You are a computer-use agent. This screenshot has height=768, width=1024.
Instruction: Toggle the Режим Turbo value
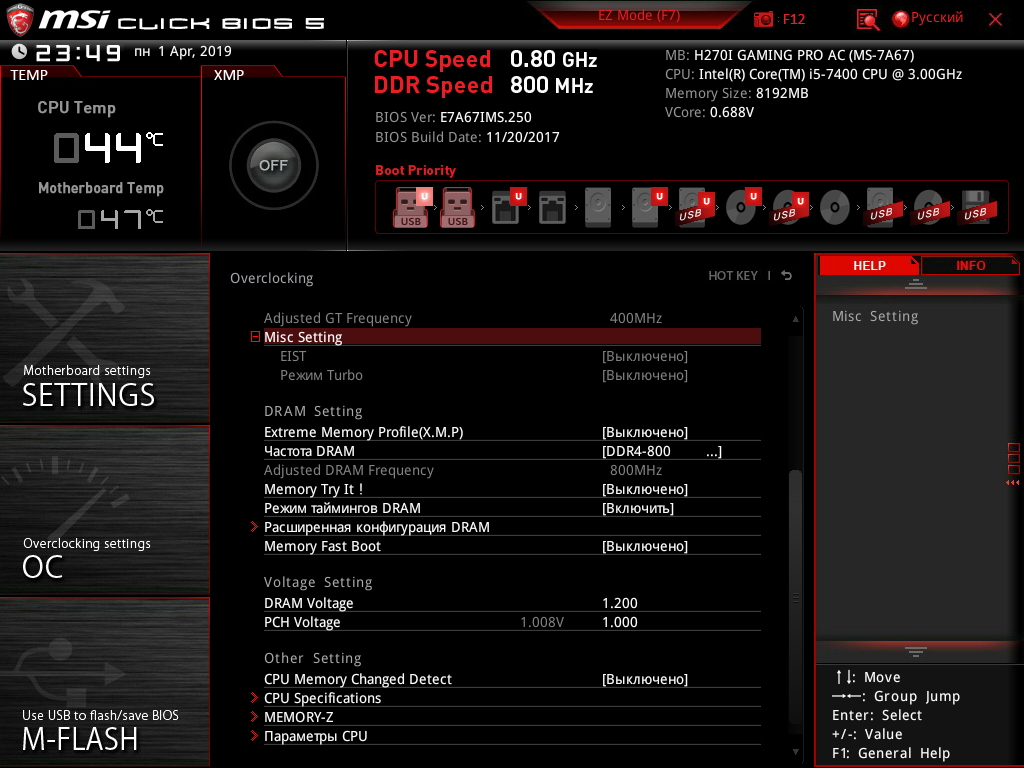point(645,376)
